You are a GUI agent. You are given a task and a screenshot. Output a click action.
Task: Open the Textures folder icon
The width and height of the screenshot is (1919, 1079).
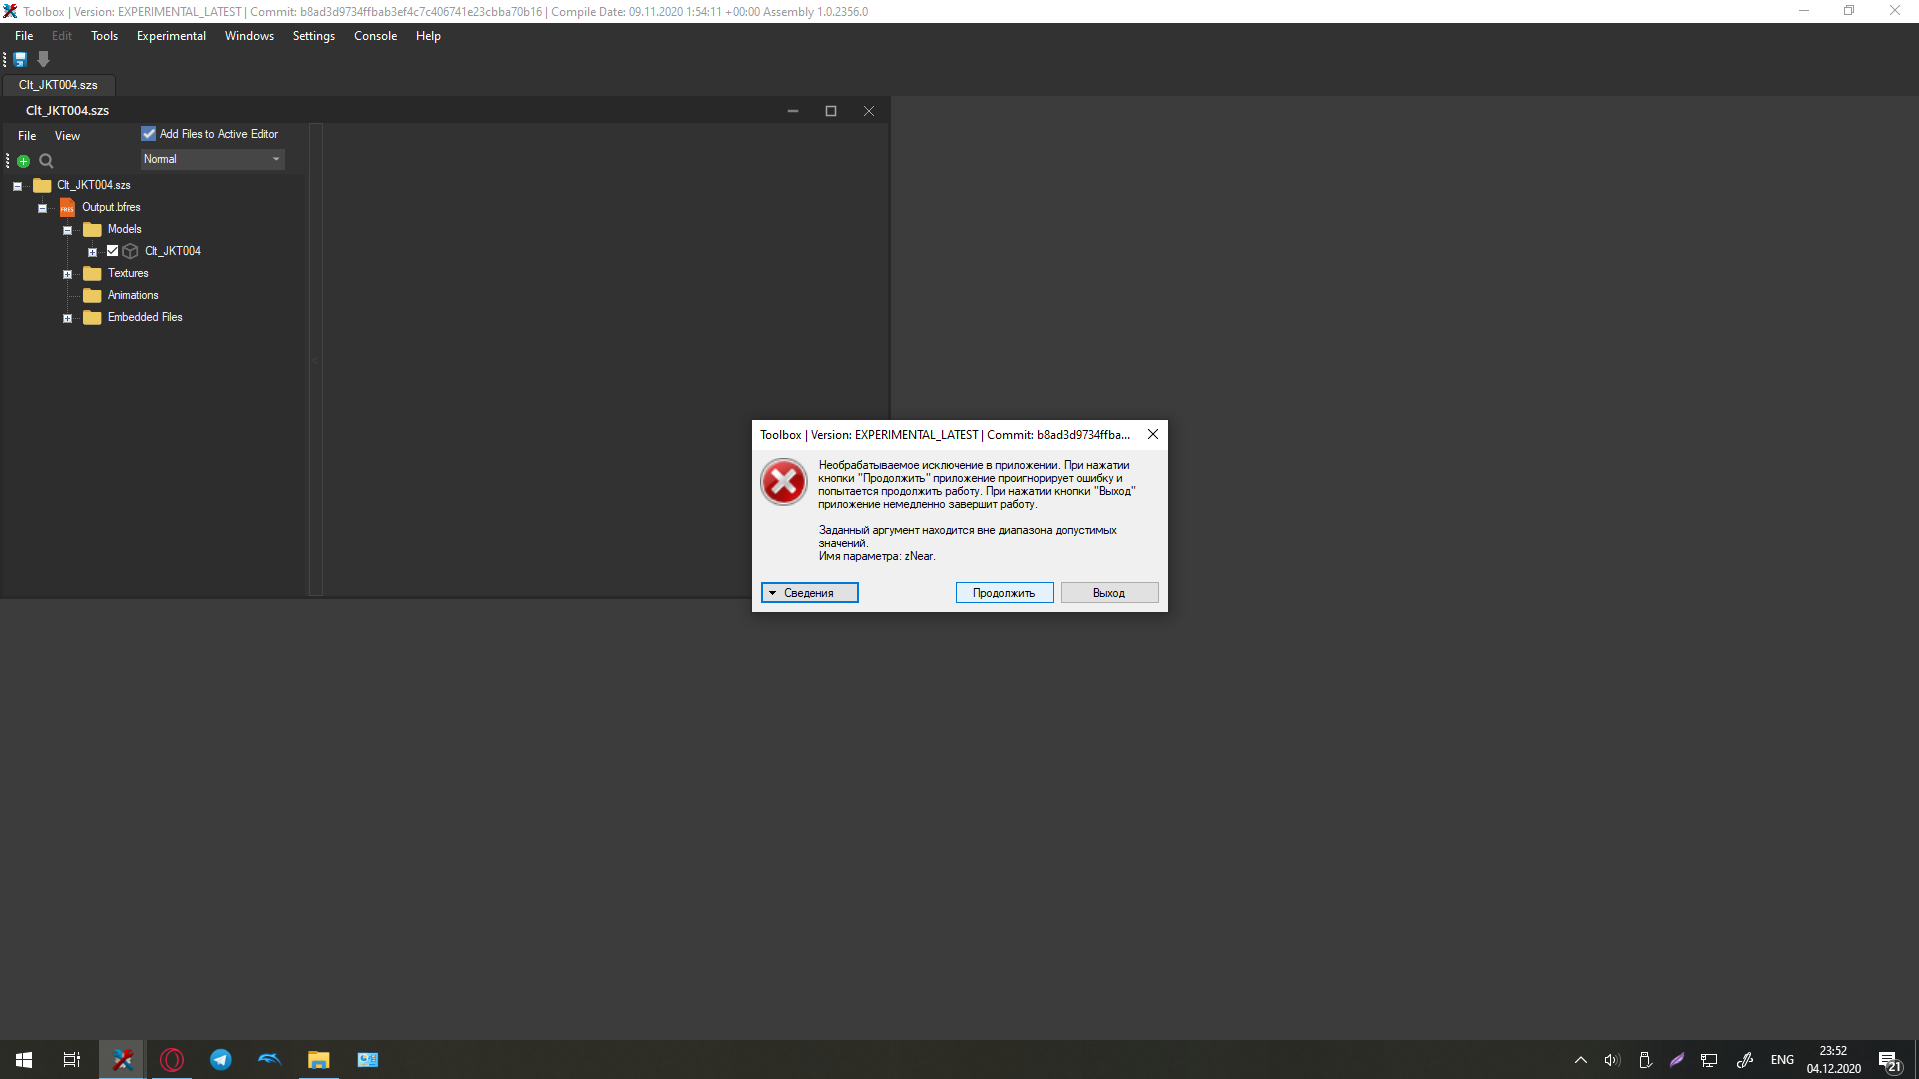(91, 273)
